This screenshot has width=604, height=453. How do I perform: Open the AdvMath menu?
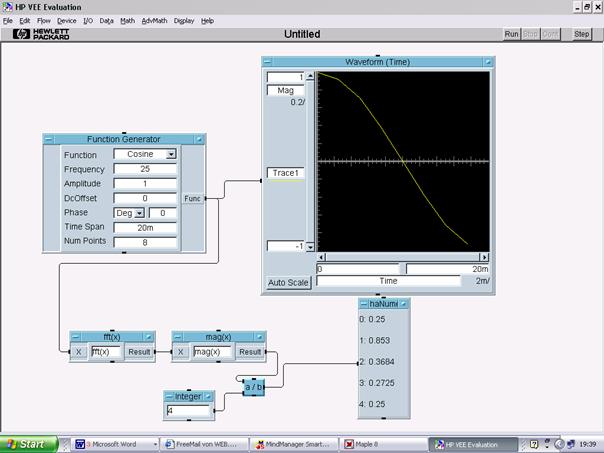click(x=154, y=21)
